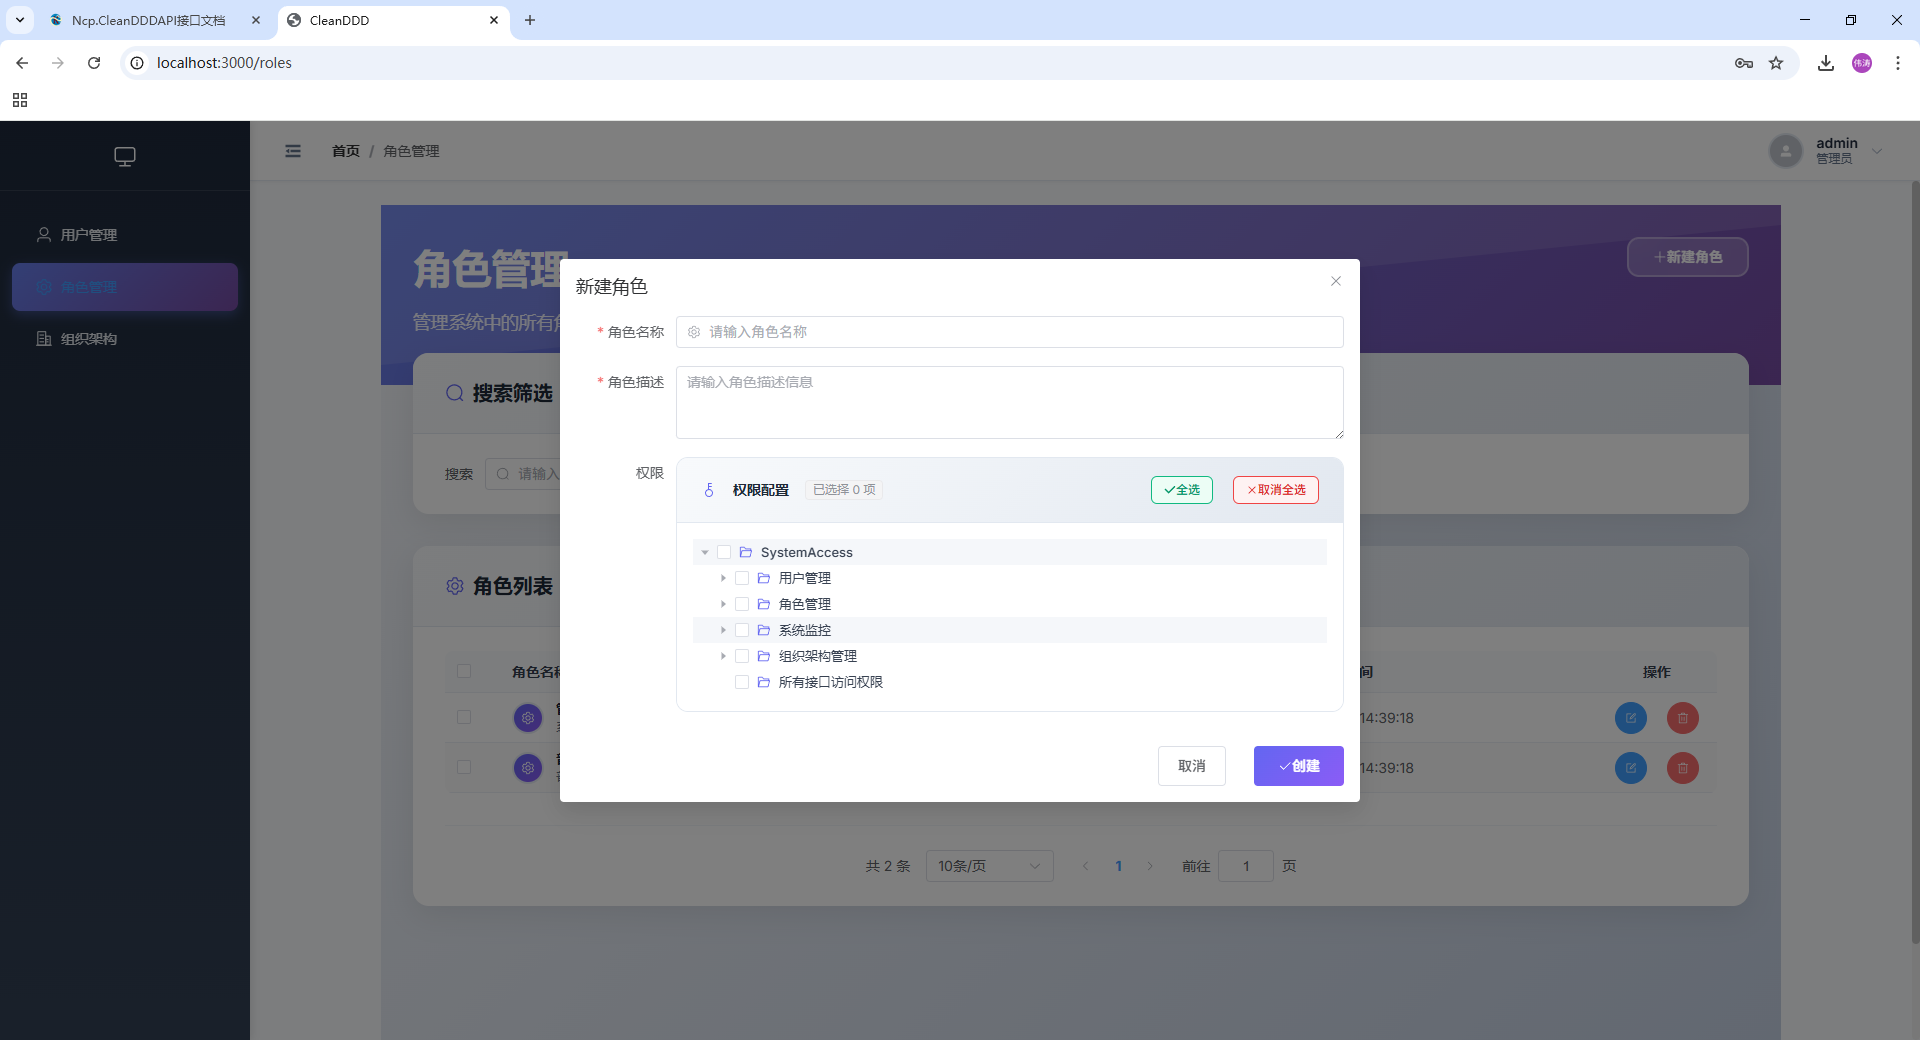Screen dimensions: 1920x1040
Task: Toggle the select-all checkbox in the role table header
Action: click(464, 671)
